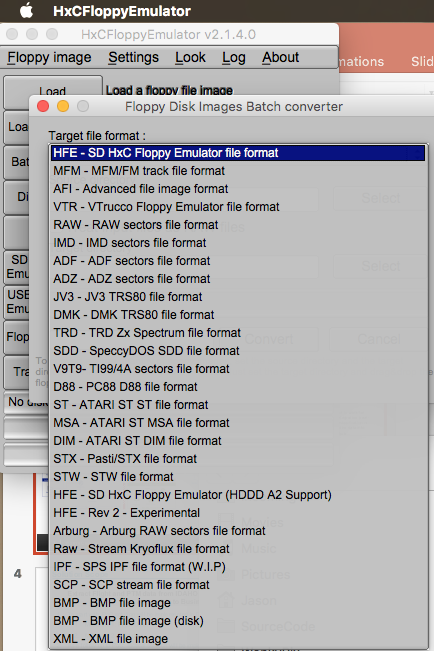434x651 pixels.
Task: Choose V9T9- TI99/4A sectors file format
Action: click(x=238, y=369)
